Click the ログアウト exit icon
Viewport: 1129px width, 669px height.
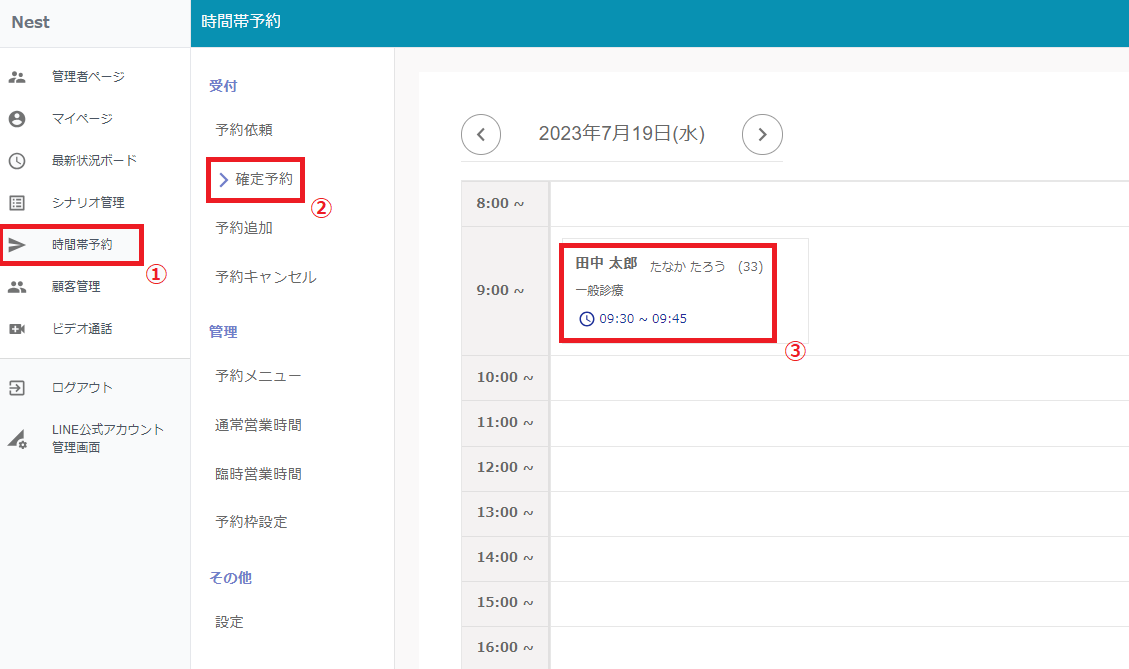pos(17,388)
